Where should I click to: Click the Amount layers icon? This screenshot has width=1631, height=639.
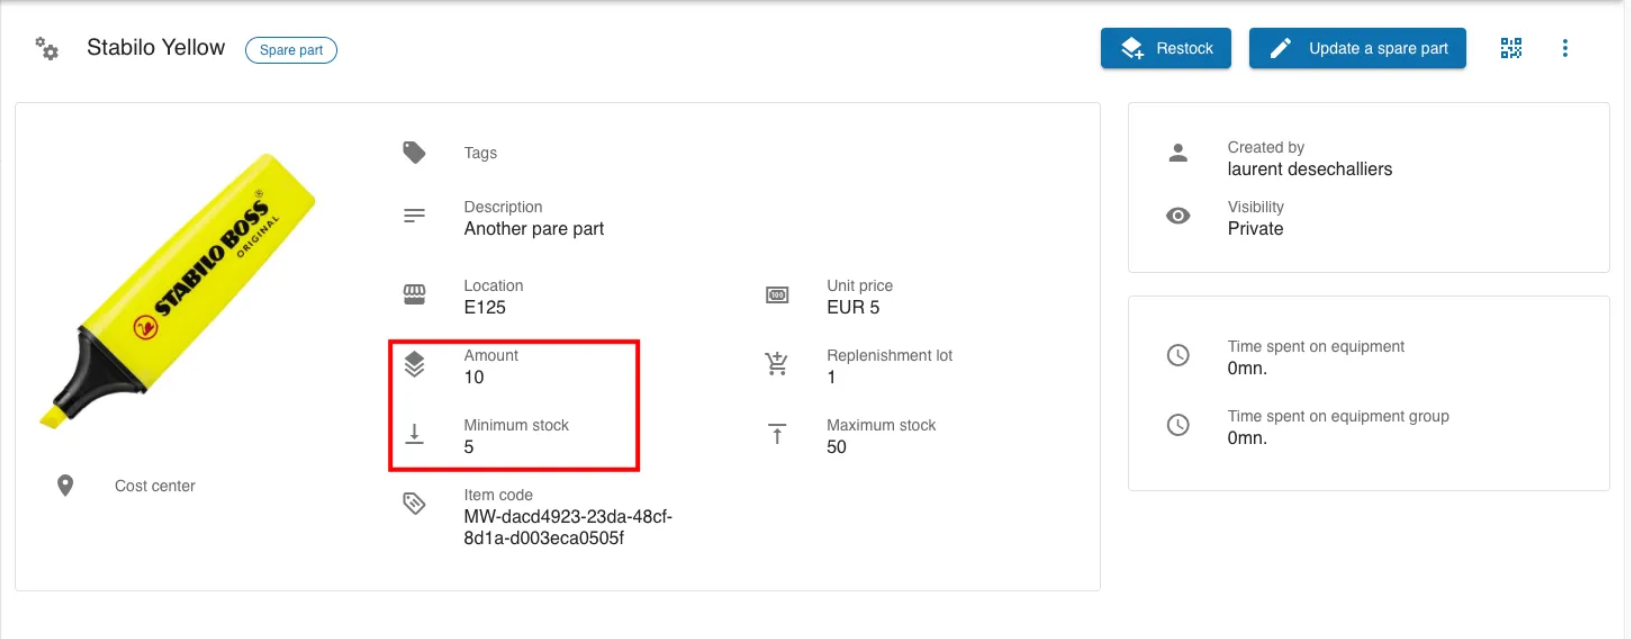414,364
